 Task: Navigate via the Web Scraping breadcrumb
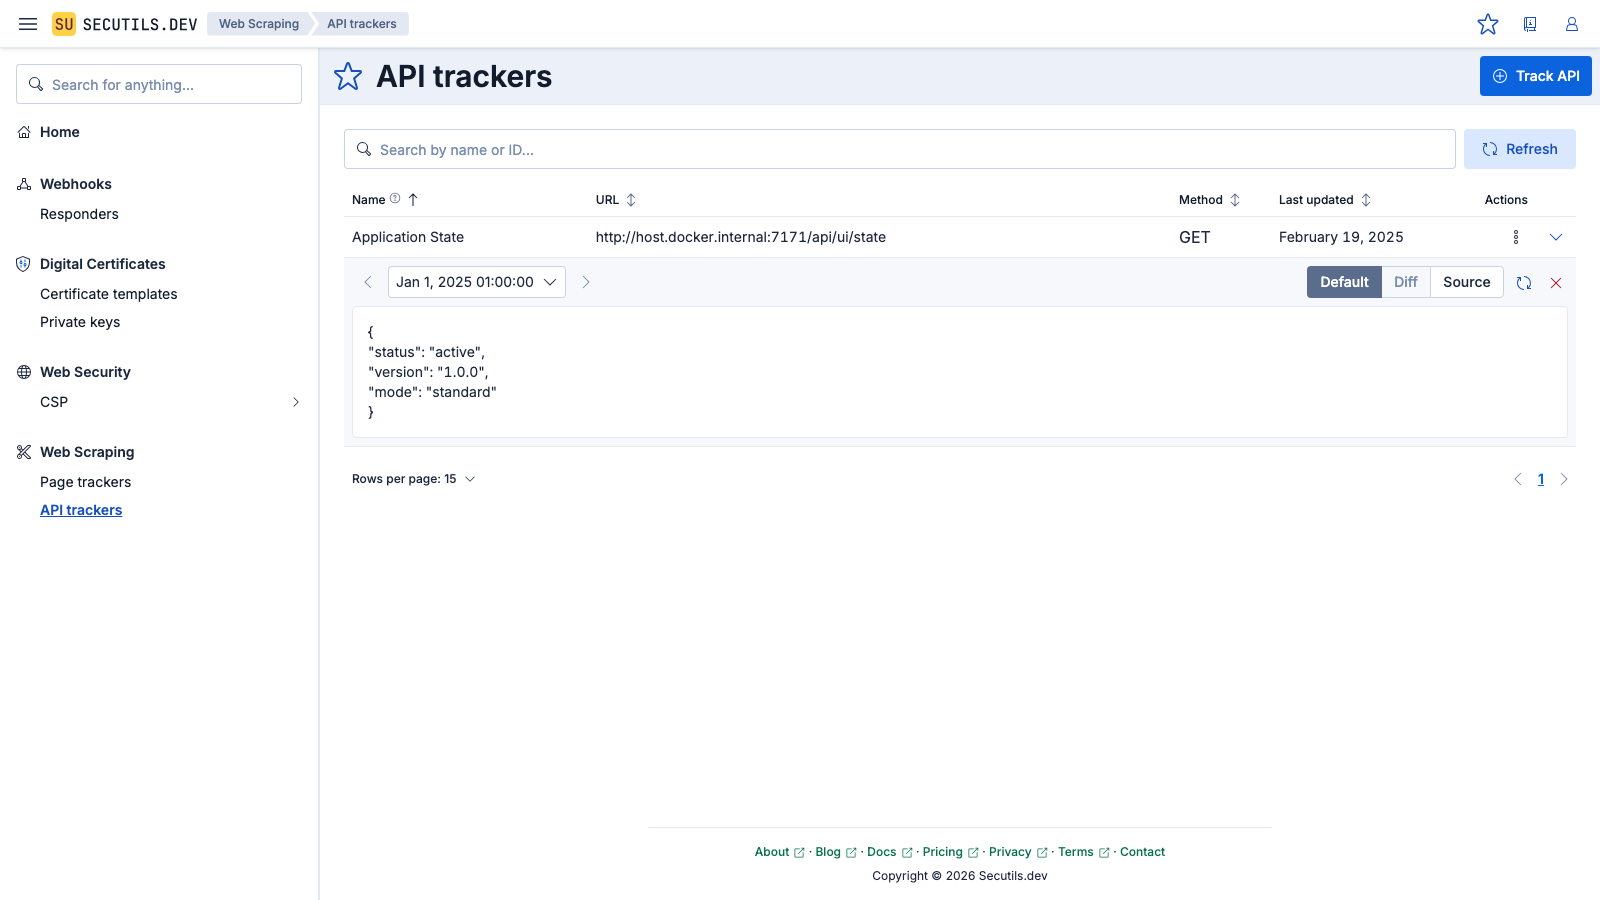click(x=258, y=24)
